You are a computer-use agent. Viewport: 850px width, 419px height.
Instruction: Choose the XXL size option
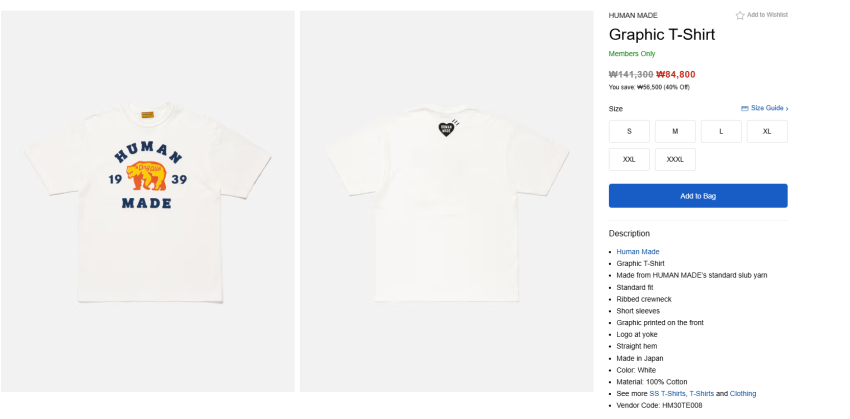point(629,159)
